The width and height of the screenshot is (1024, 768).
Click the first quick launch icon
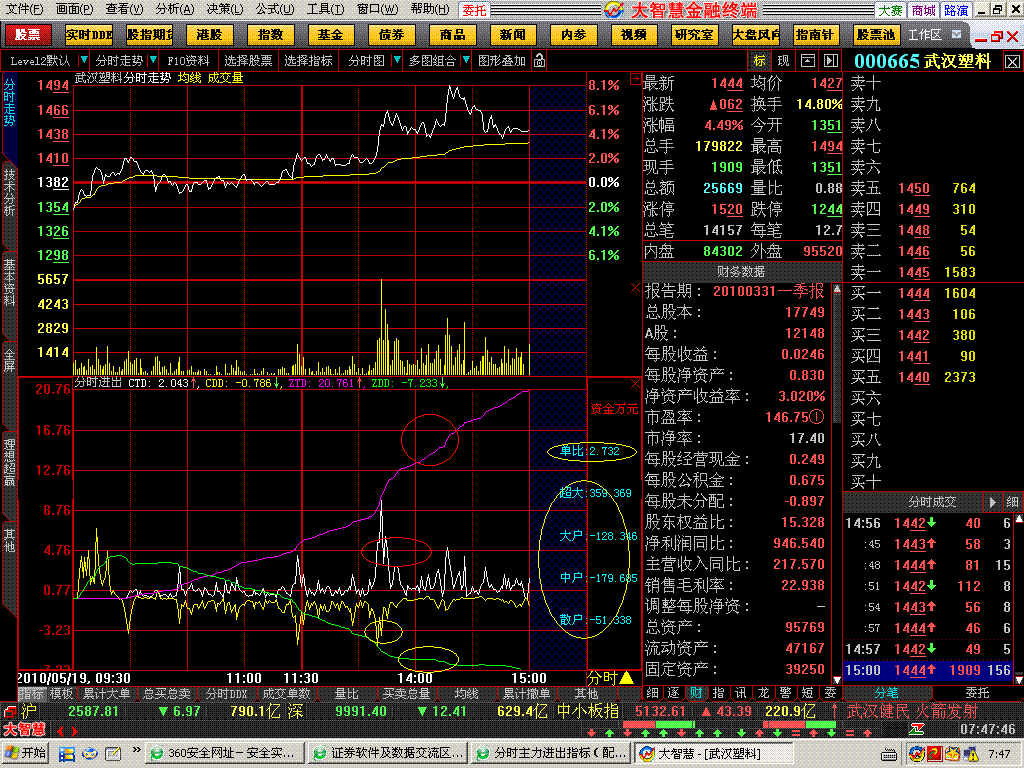(67, 754)
